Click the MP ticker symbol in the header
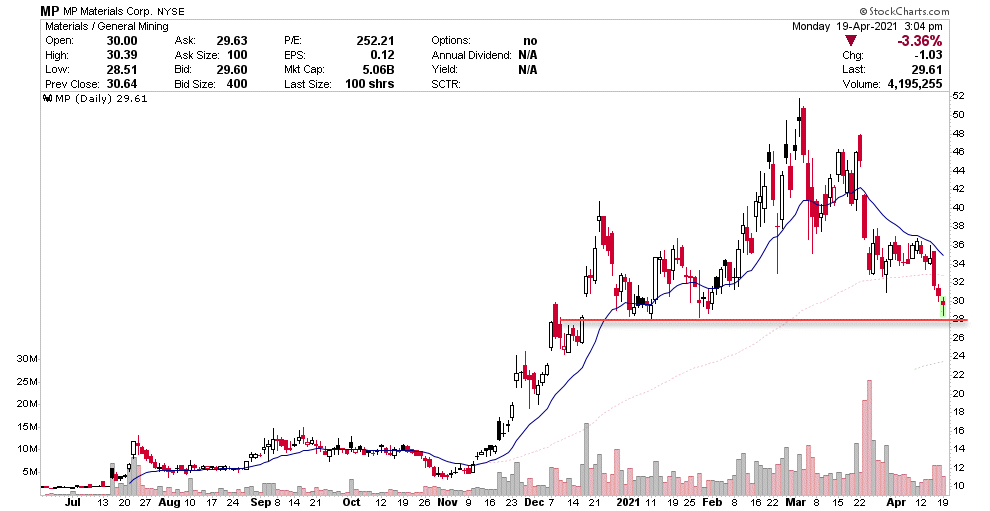 point(50,11)
